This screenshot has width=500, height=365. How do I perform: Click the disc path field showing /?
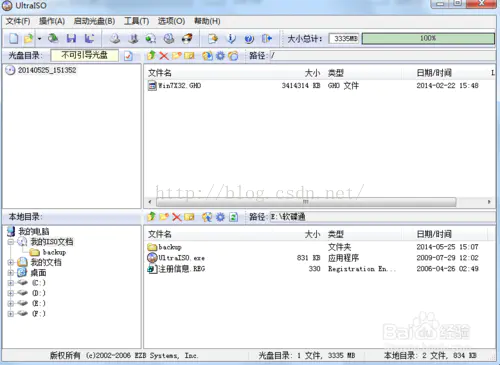coord(382,55)
